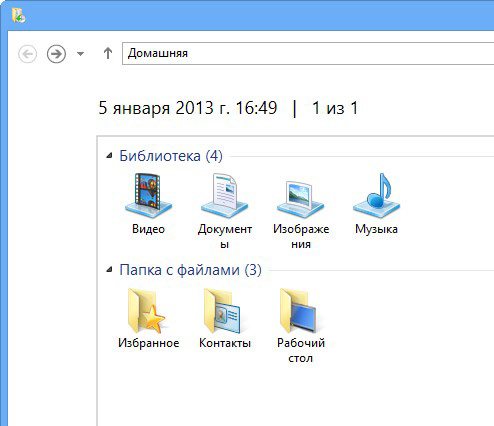Go forward with the right arrow button
Screen dimensions: 494x426
pyautogui.click(x=56, y=54)
